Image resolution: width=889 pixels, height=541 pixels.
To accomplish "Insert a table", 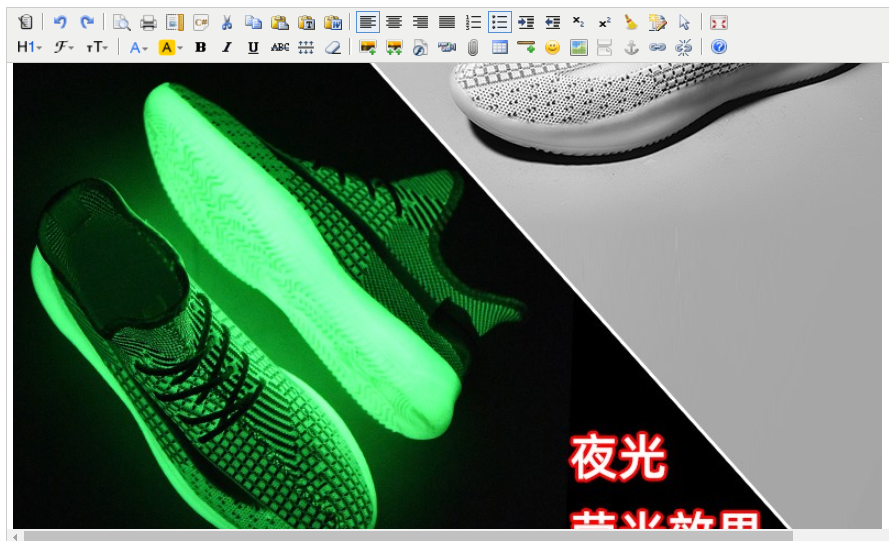I will [x=499, y=47].
